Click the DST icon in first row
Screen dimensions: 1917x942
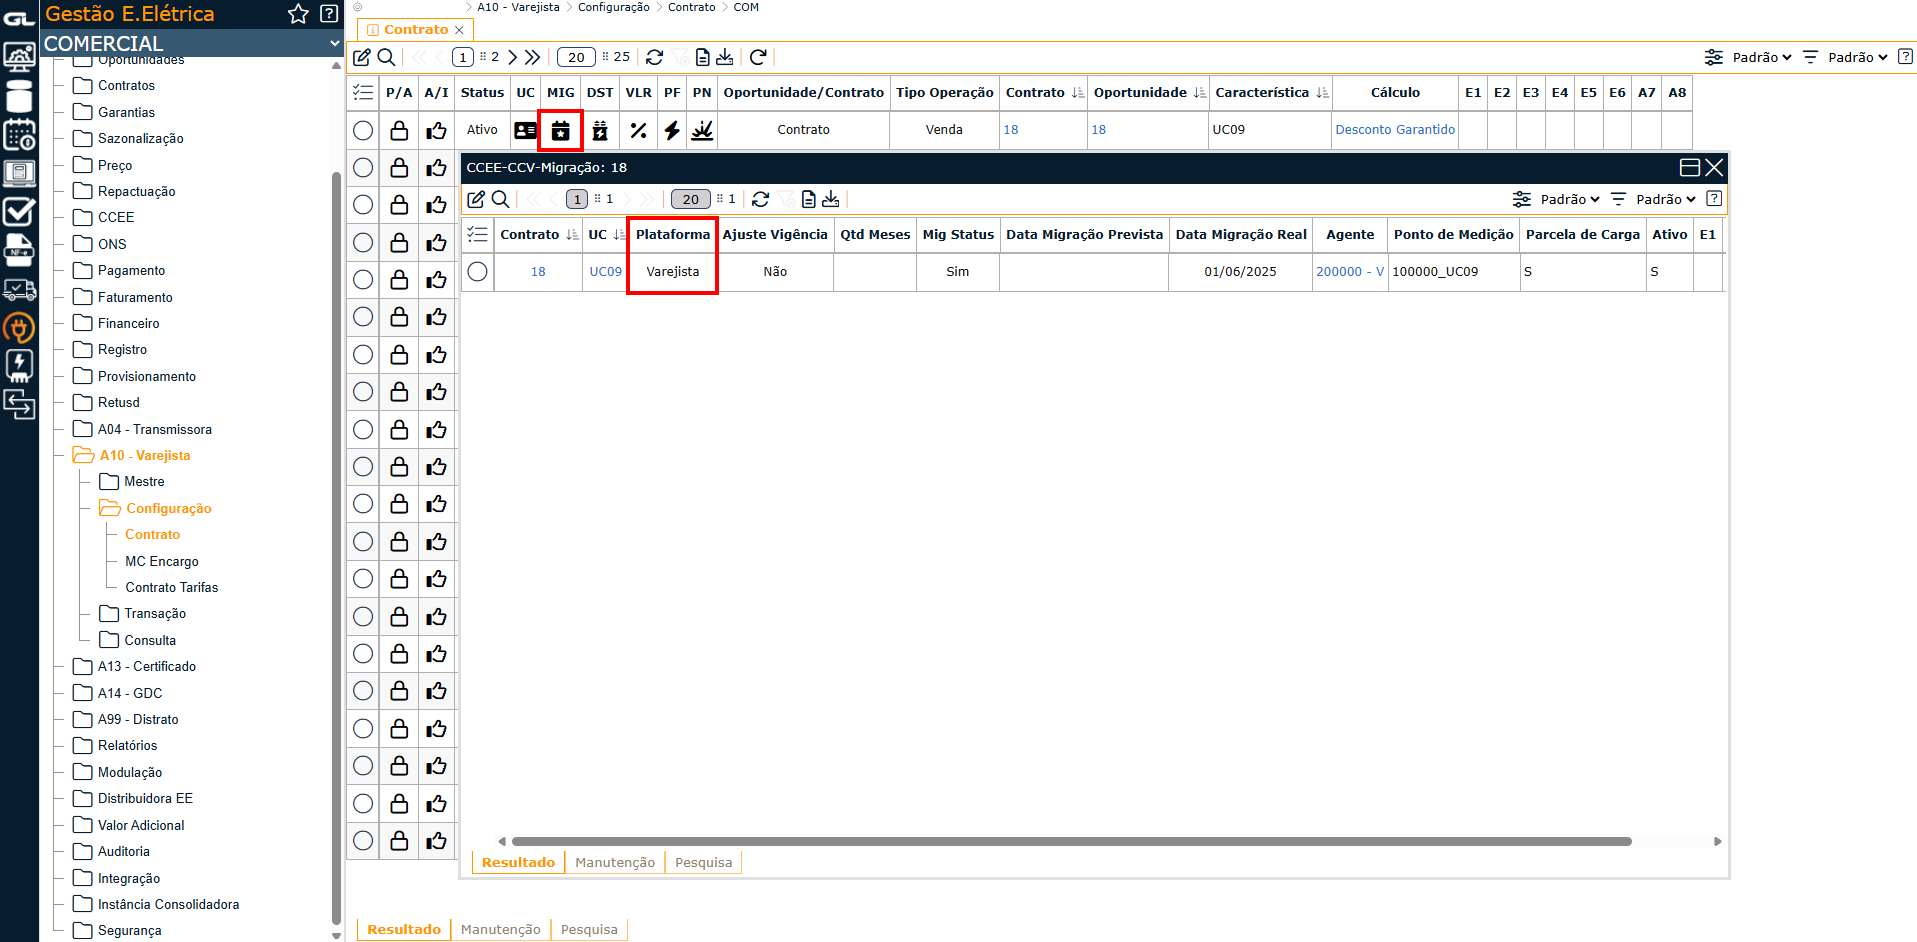[600, 130]
